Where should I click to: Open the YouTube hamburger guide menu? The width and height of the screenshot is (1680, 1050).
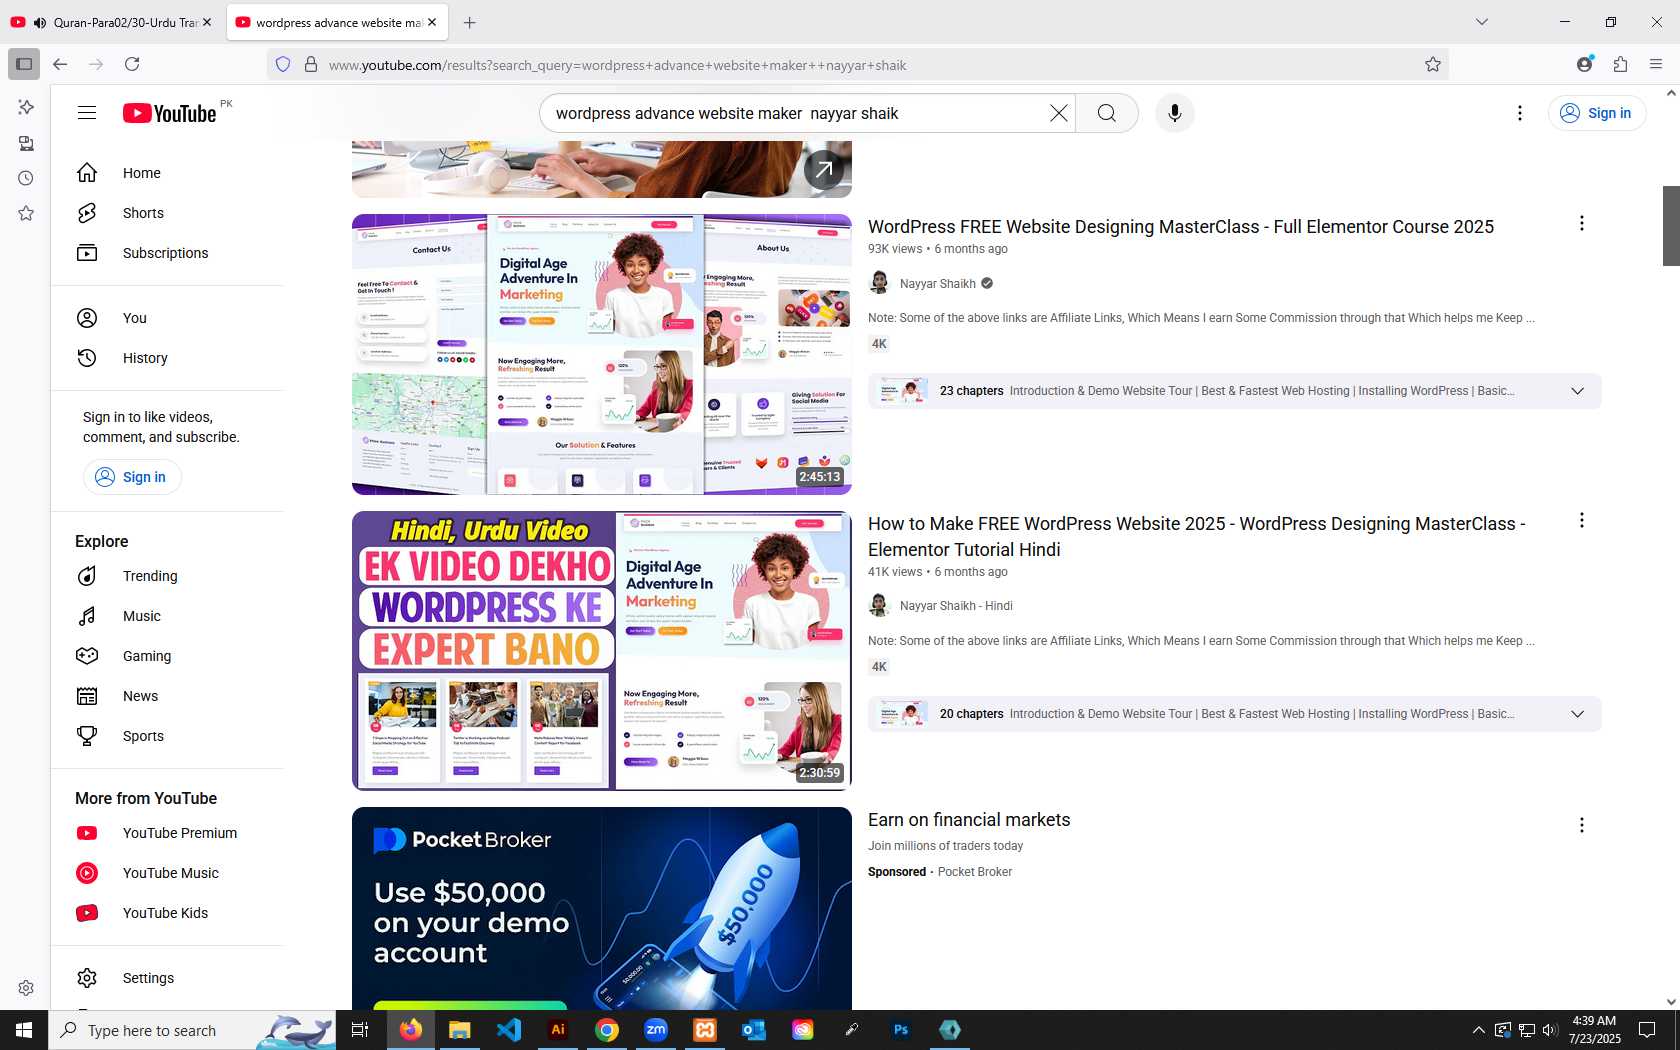87,113
